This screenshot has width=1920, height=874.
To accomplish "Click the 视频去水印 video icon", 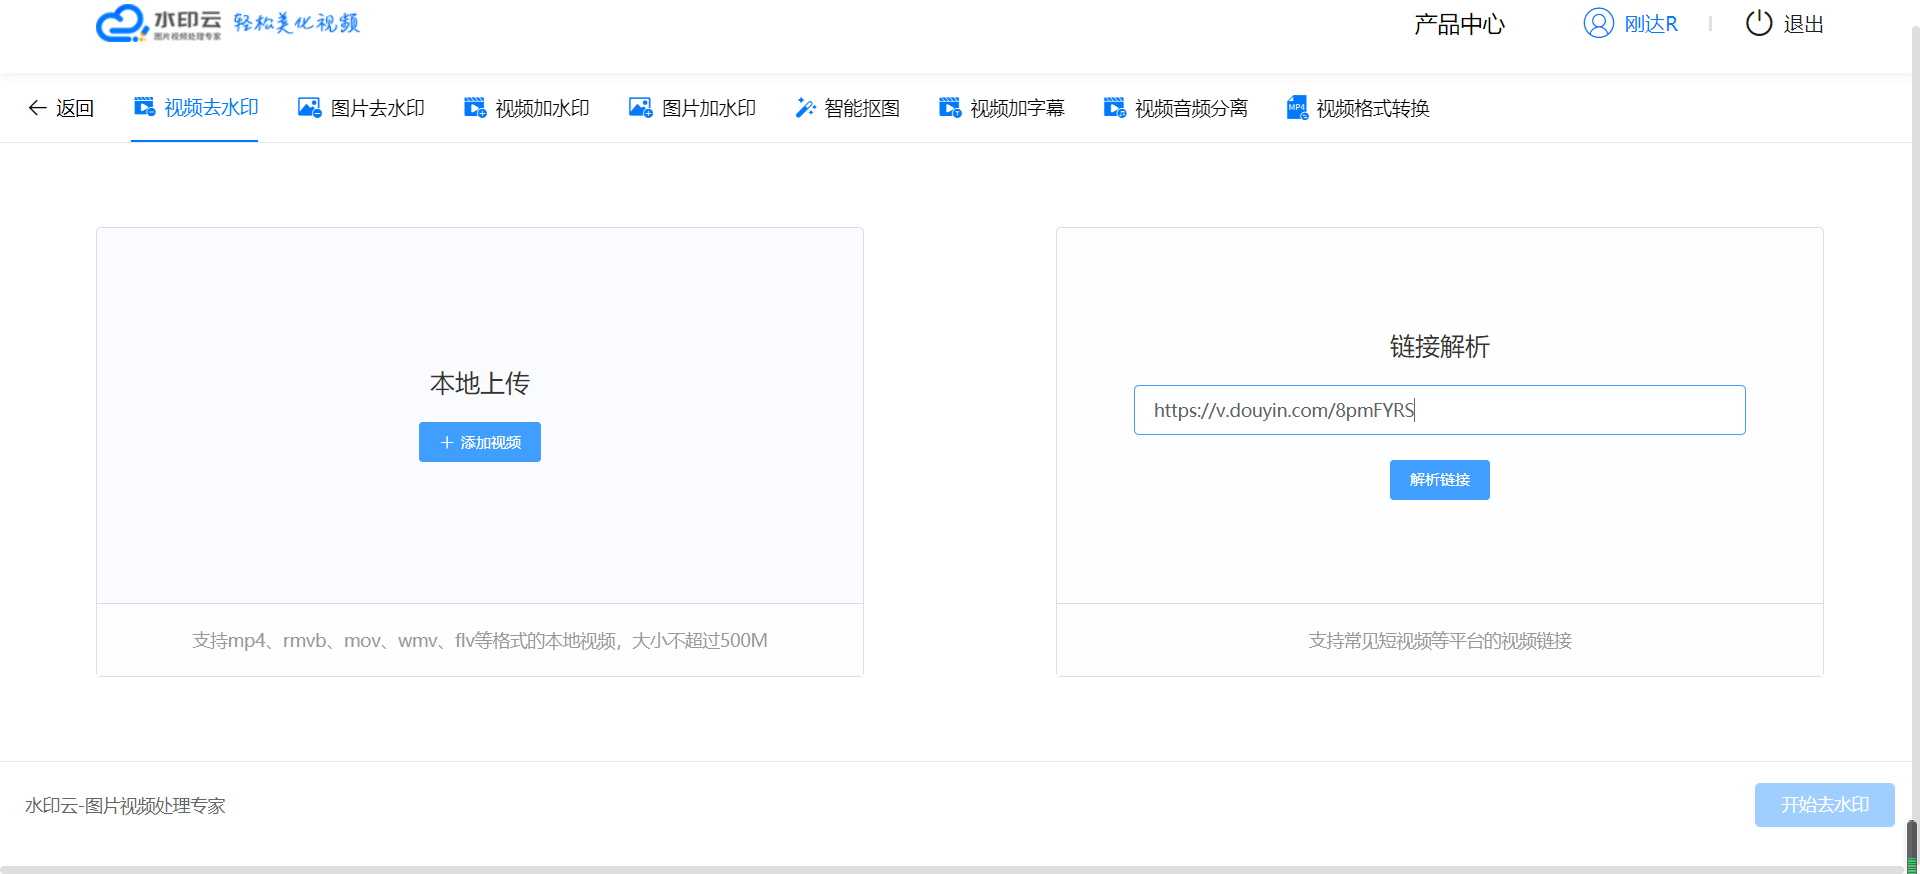I will 145,107.
